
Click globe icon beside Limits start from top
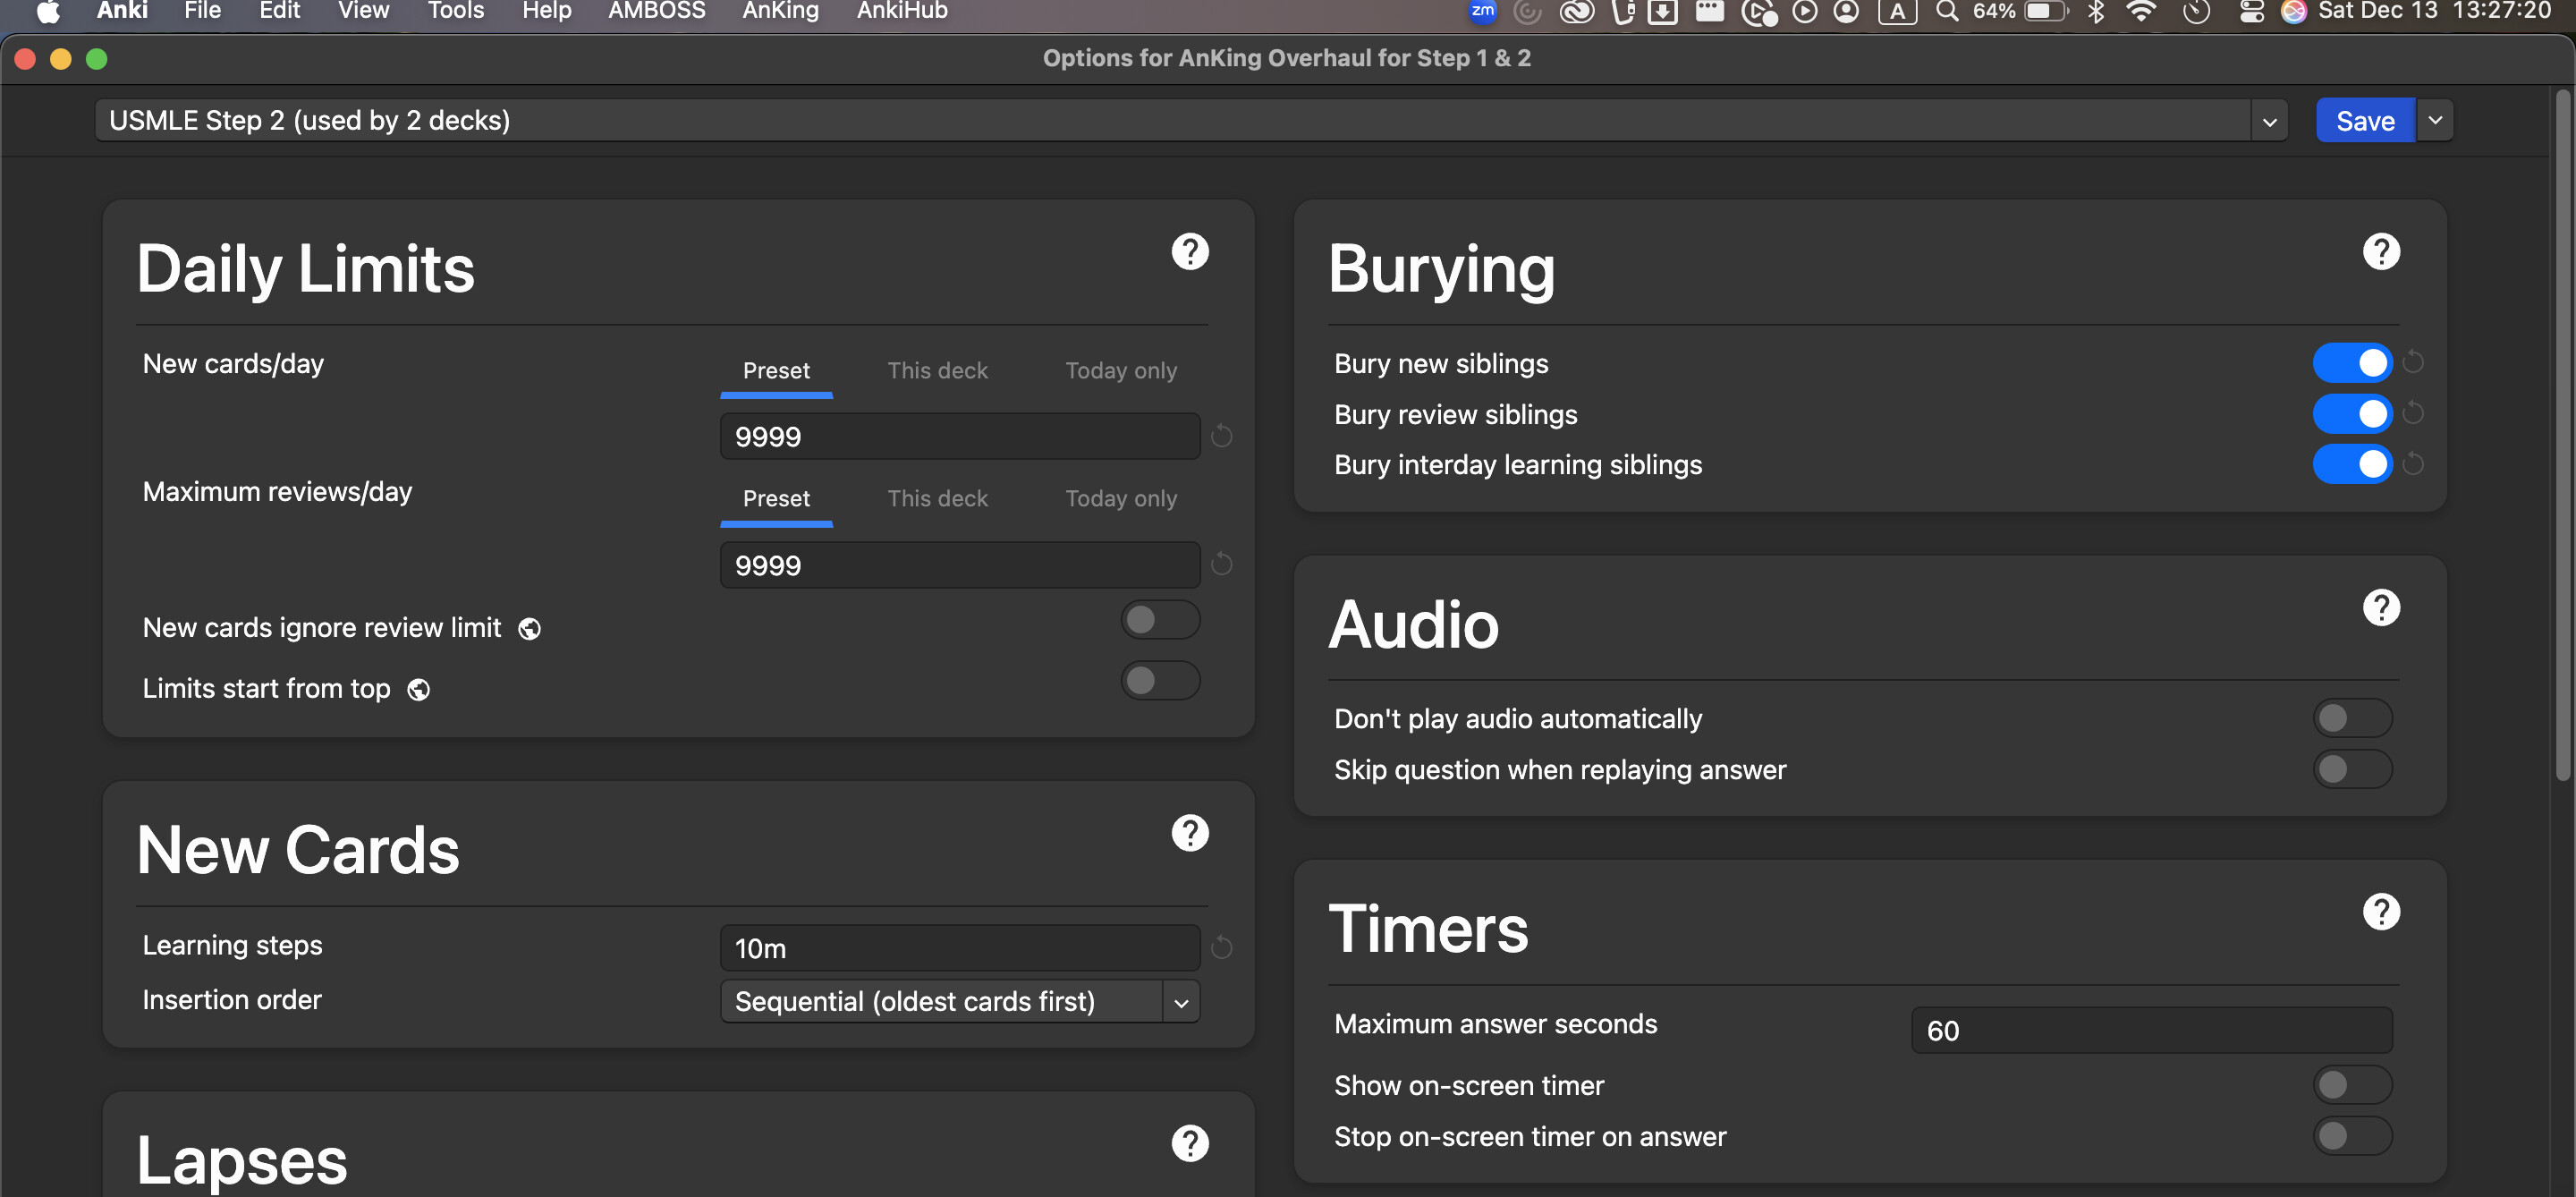click(419, 690)
